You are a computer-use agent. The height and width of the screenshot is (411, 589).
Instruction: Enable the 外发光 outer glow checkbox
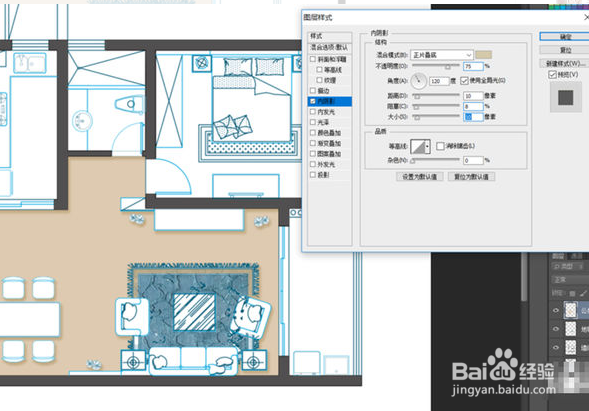point(313,164)
